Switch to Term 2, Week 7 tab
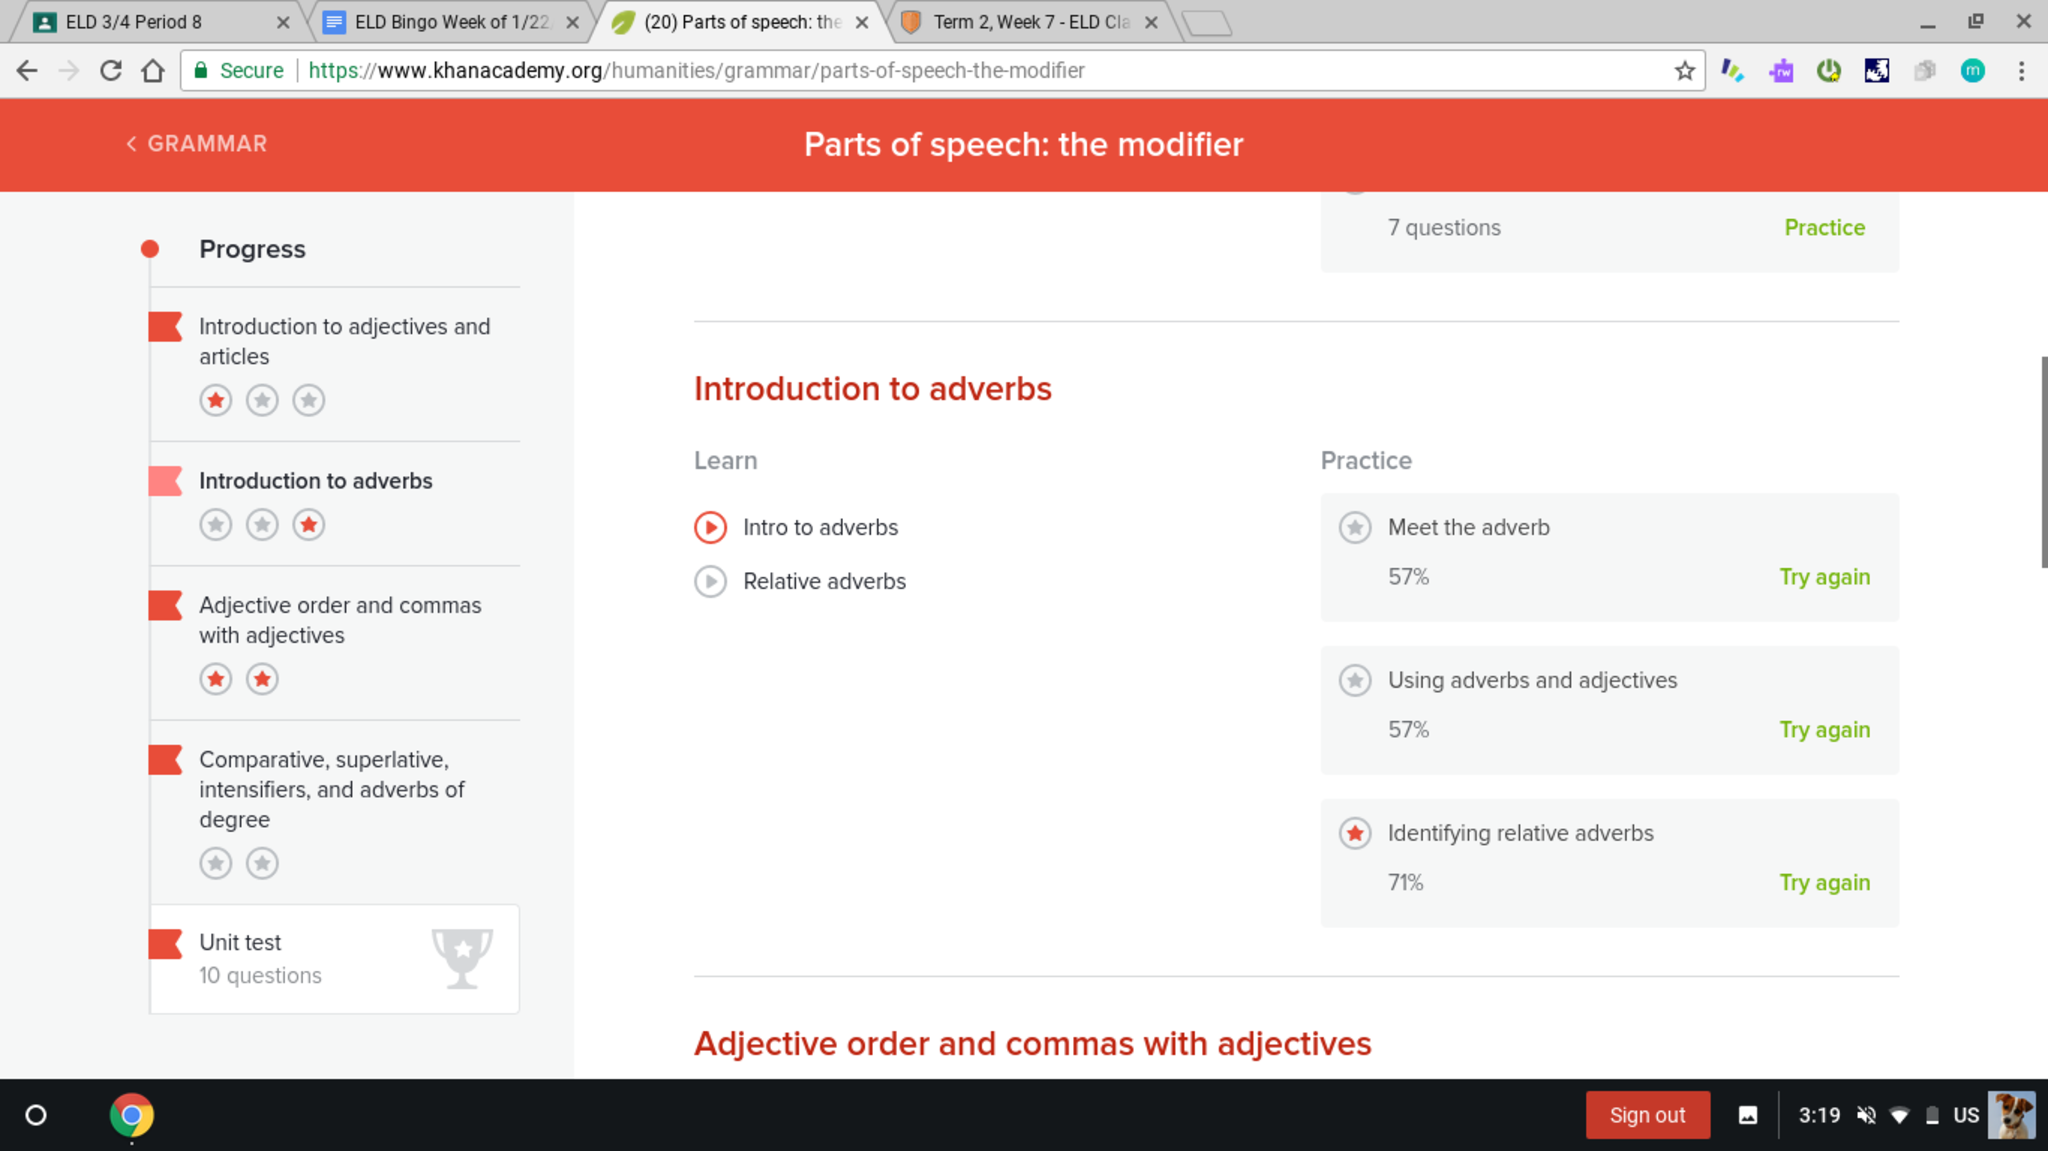Viewport: 2048px width, 1151px height. point(1030,22)
